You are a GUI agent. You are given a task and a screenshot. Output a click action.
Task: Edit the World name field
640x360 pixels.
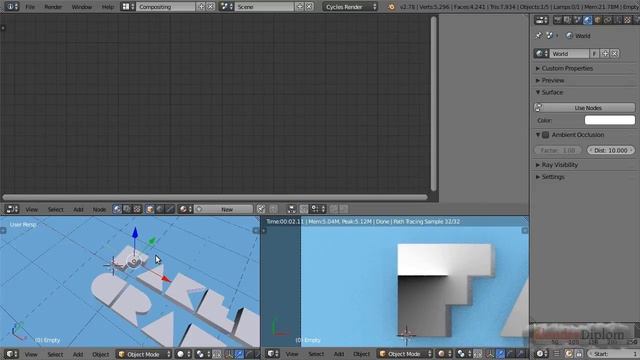point(569,53)
